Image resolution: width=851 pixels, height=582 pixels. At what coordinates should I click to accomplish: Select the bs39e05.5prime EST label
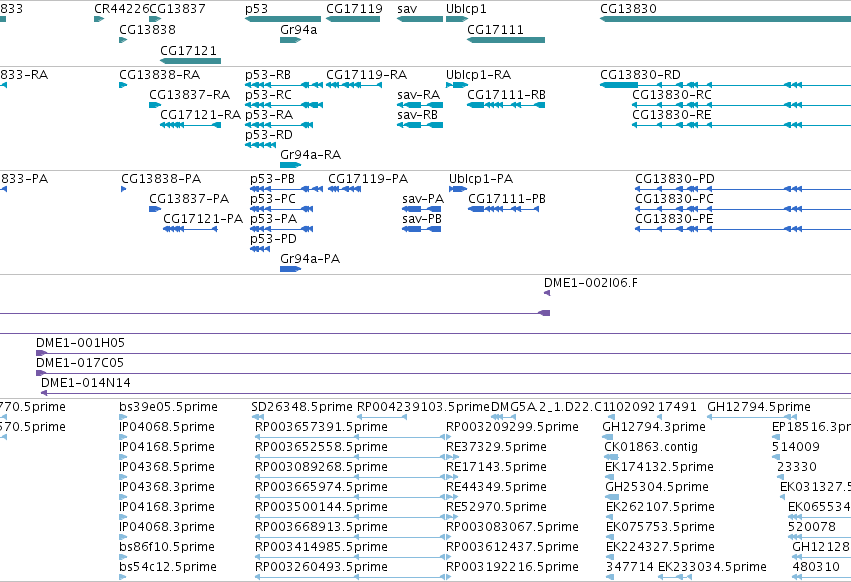pos(168,407)
